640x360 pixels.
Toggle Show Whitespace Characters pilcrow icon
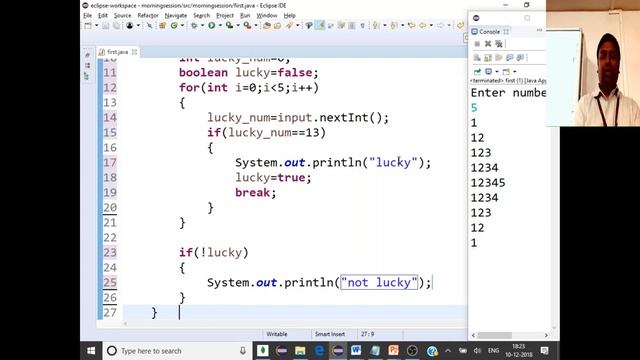(x=362, y=25)
